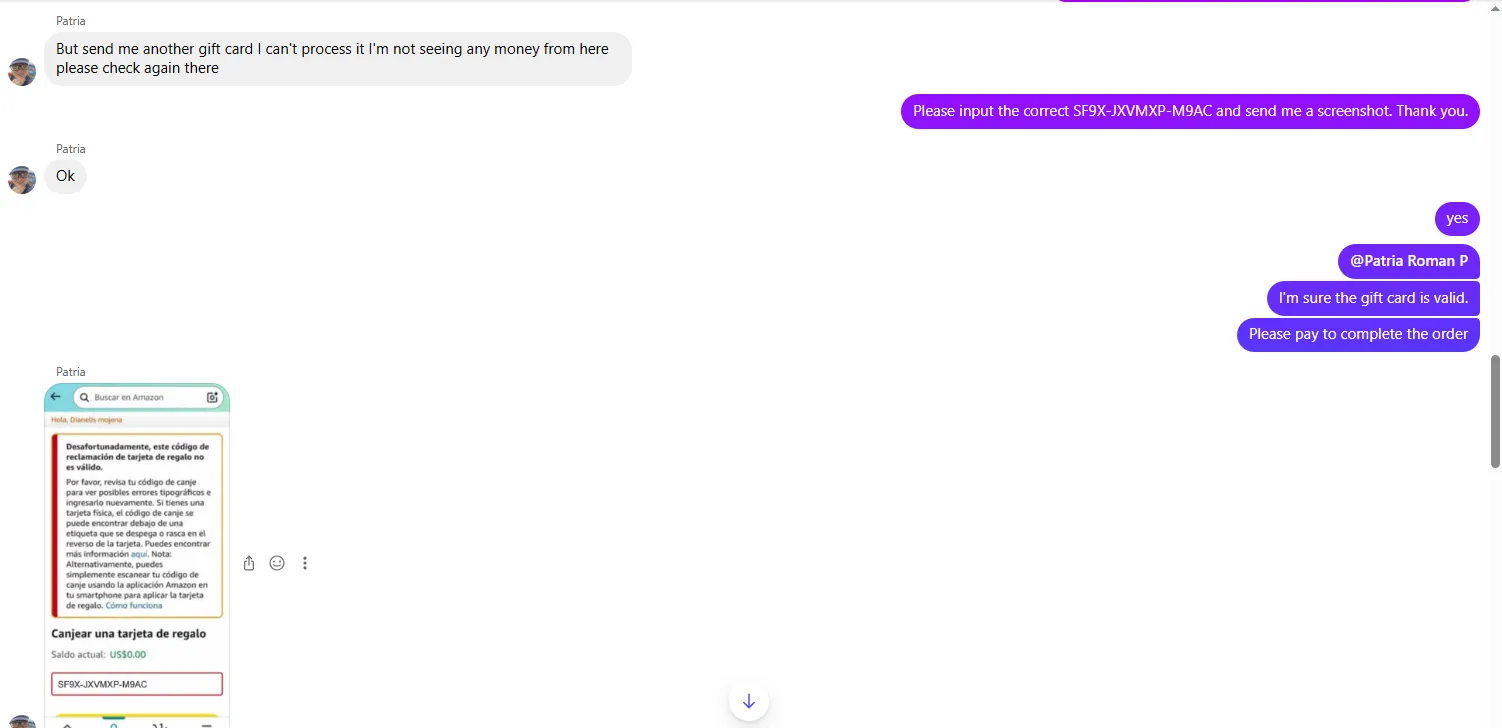Jump to latest messages with the down-arrow button
The height and width of the screenshot is (728, 1502).
749,701
